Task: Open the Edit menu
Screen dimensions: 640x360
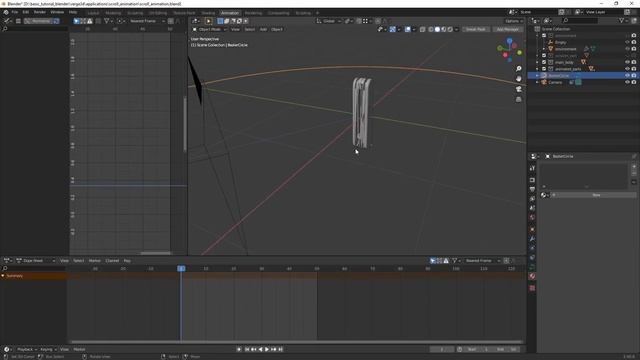Action: [26, 12]
